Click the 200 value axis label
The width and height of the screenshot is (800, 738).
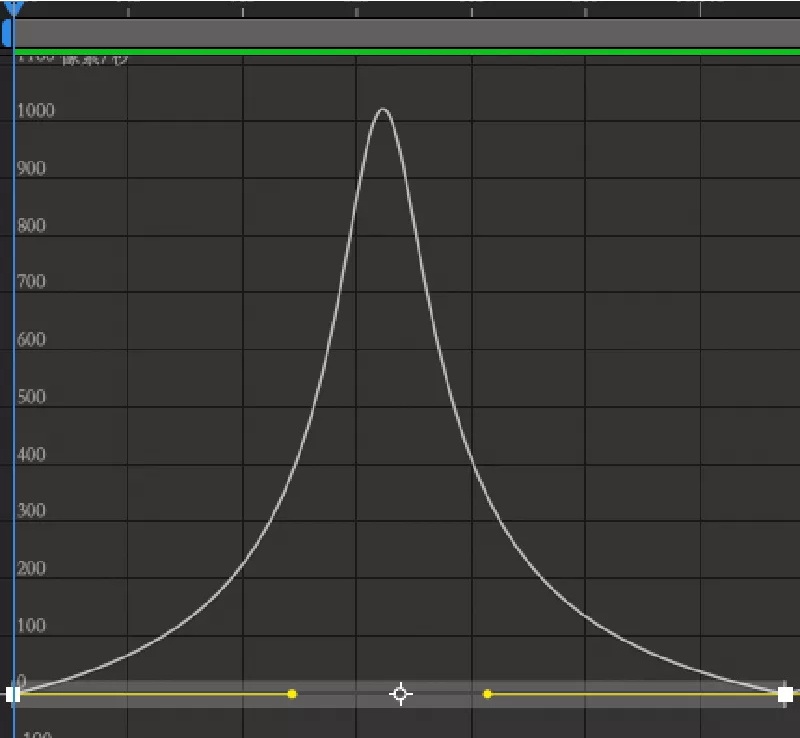[x=31, y=569]
